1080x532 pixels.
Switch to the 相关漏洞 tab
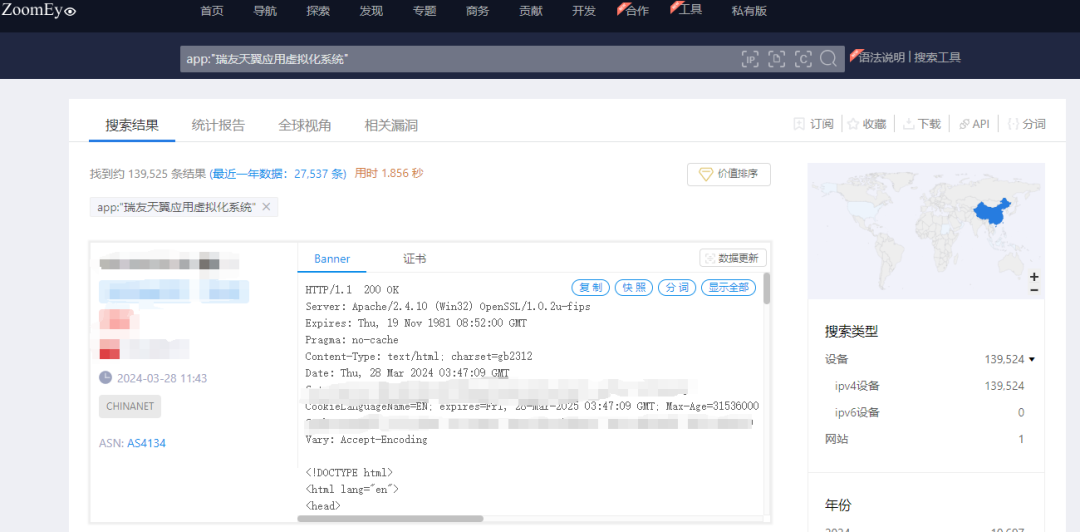coord(391,125)
